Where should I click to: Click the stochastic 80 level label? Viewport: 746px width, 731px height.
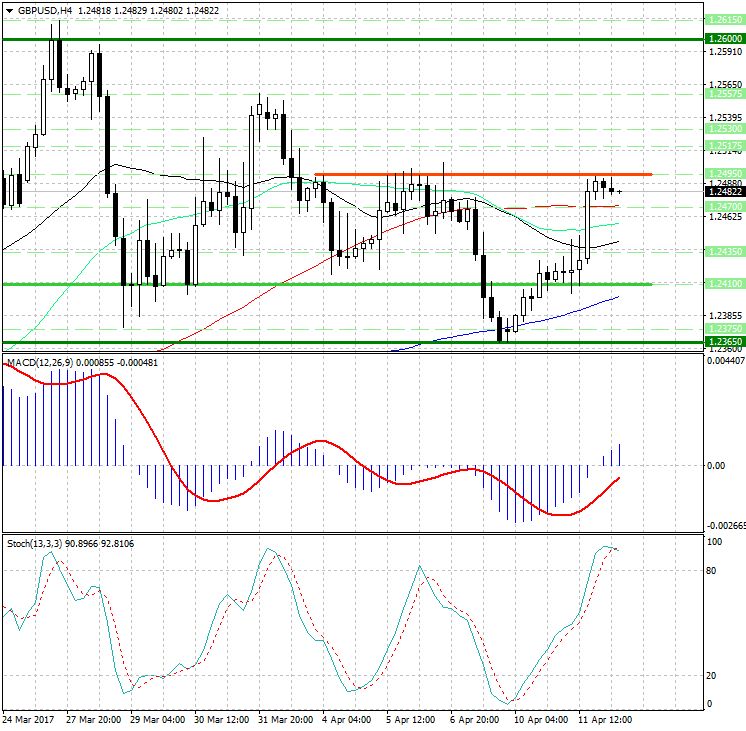click(x=711, y=571)
